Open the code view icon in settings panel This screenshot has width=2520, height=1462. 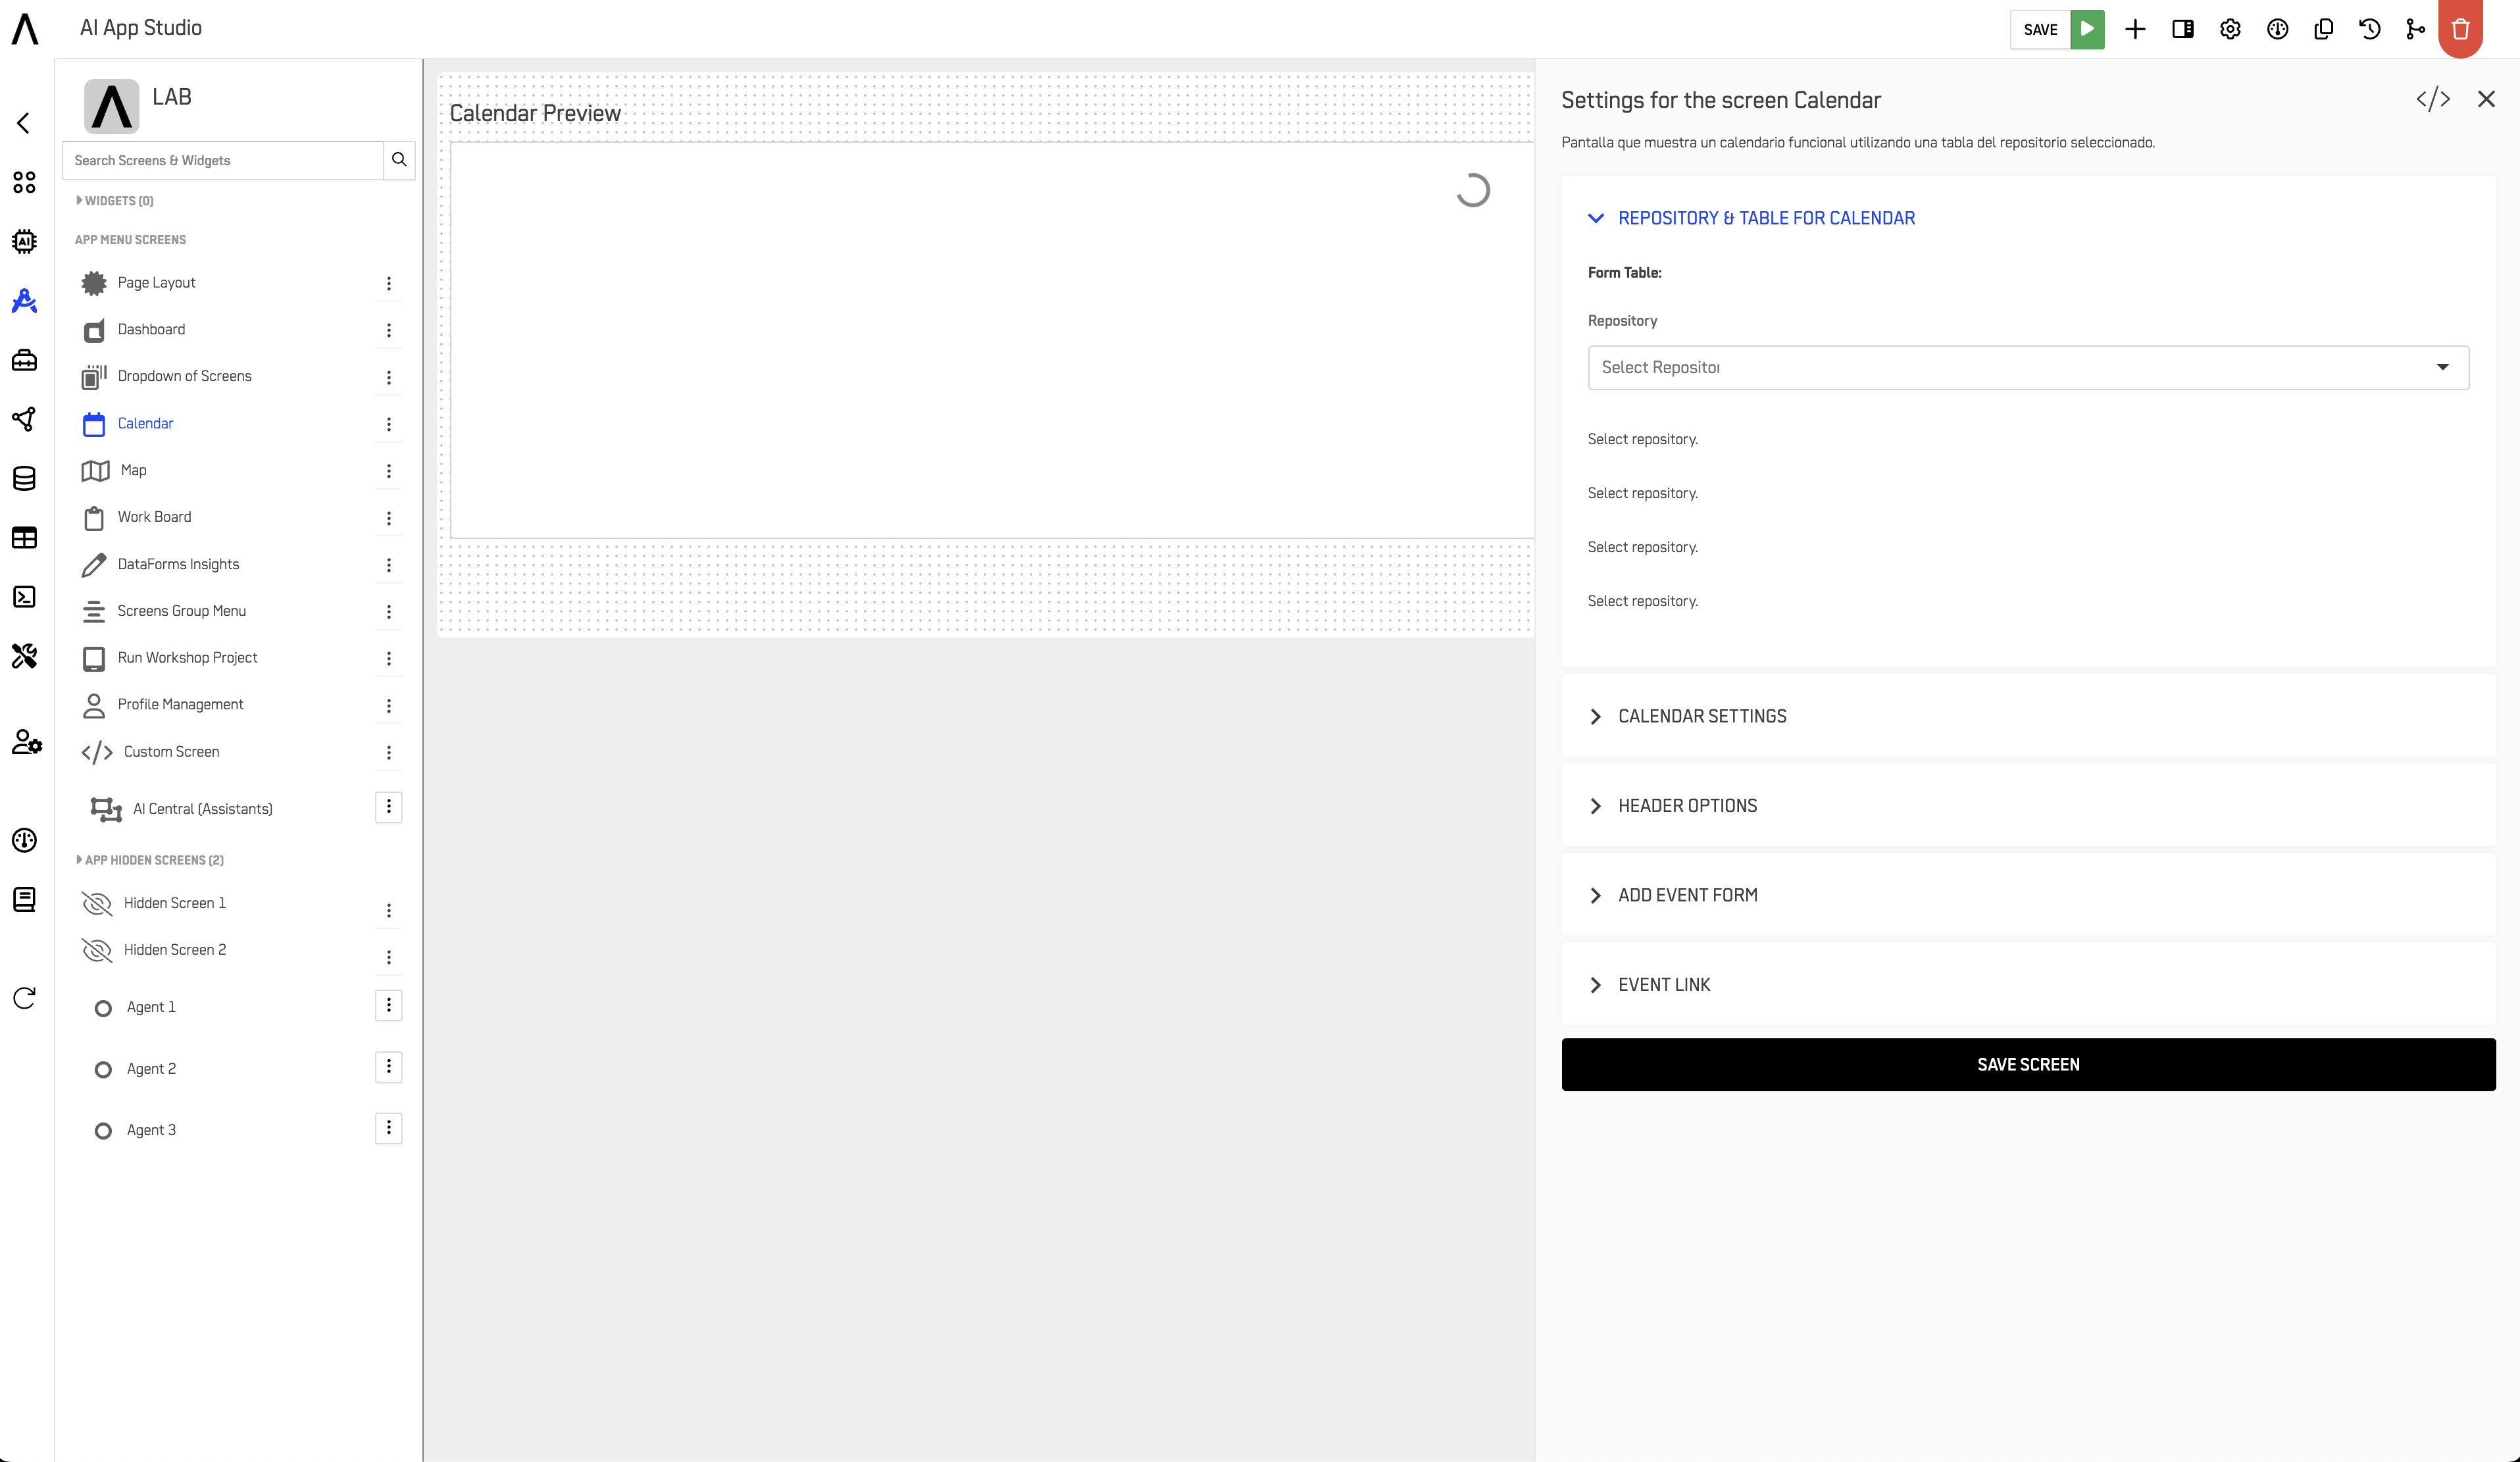tap(2433, 99)
